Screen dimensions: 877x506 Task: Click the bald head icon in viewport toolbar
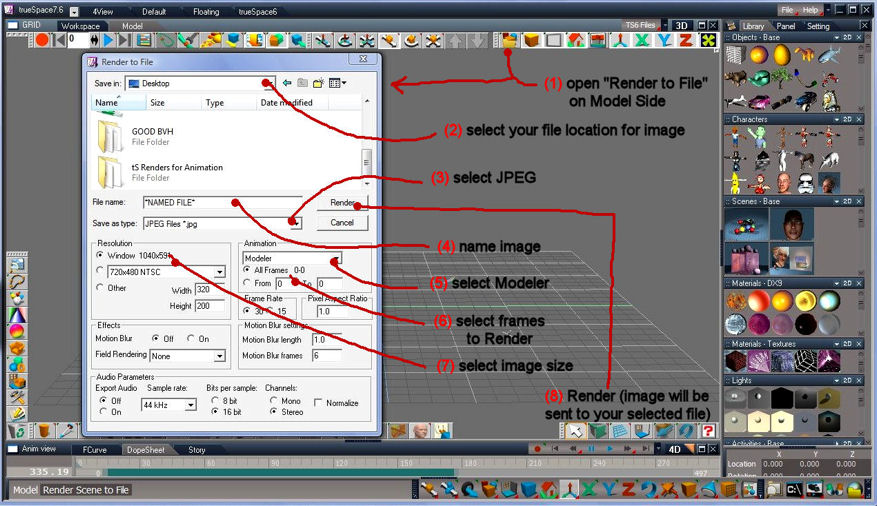coord(421,431)
